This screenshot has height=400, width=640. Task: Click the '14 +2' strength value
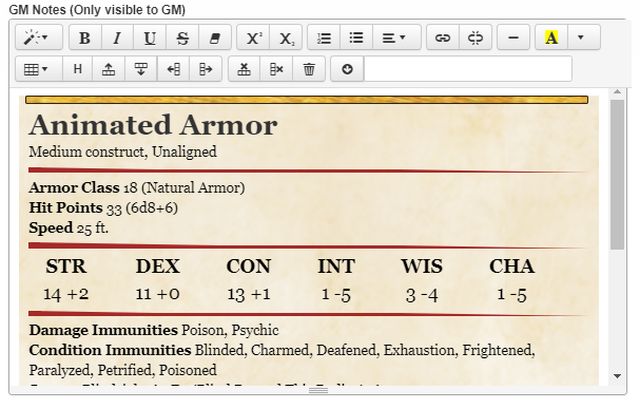click(x=66, y=294)
